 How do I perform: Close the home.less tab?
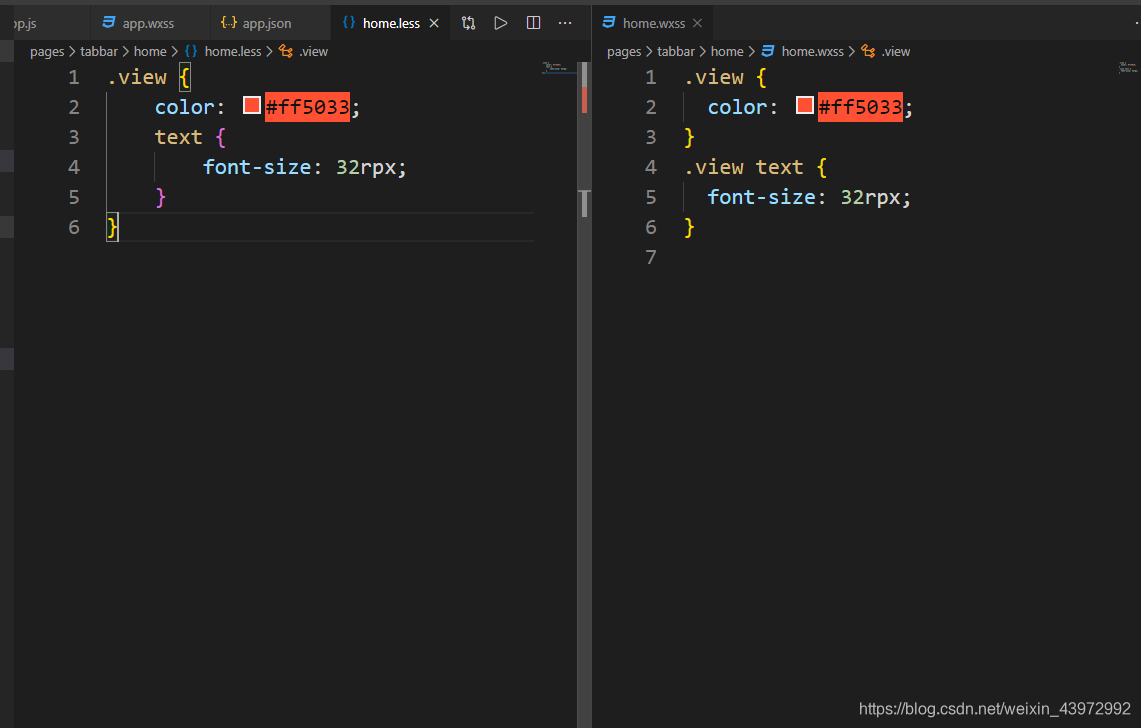tap(434, 23)
